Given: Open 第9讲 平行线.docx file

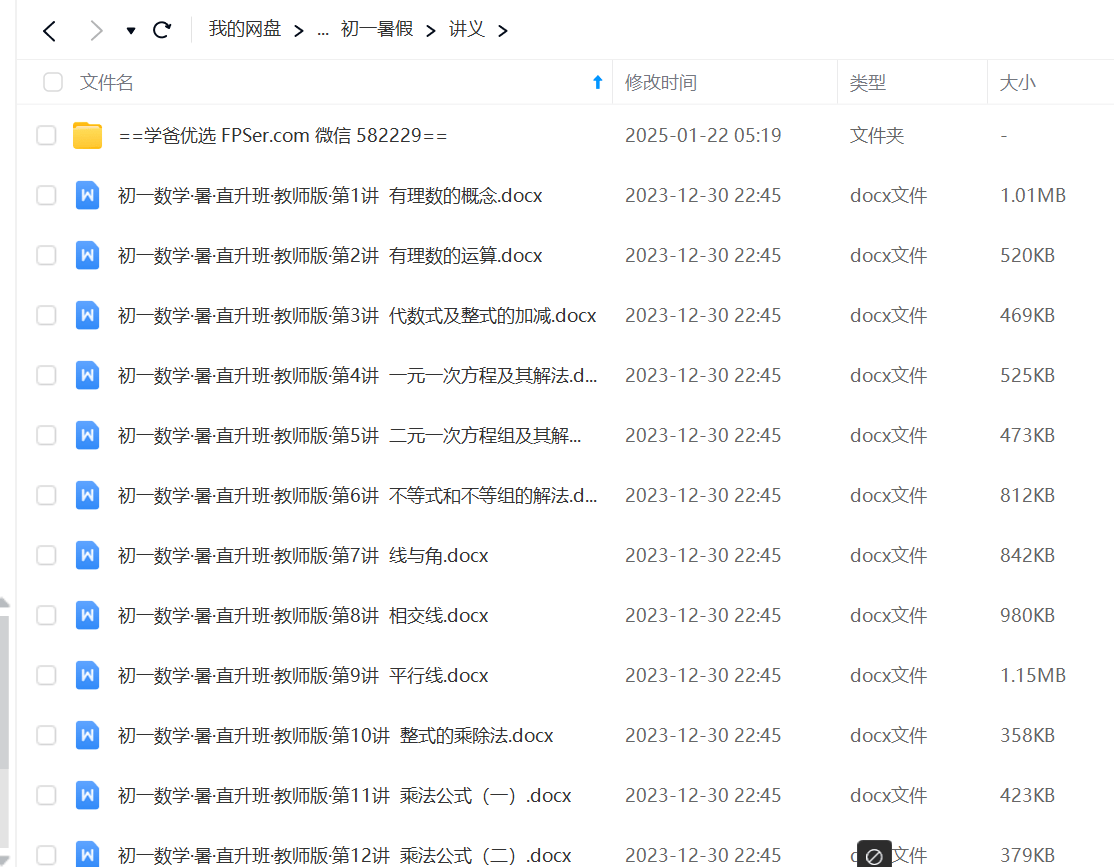Looking at the screenshot, I should [x=303, y=676].
